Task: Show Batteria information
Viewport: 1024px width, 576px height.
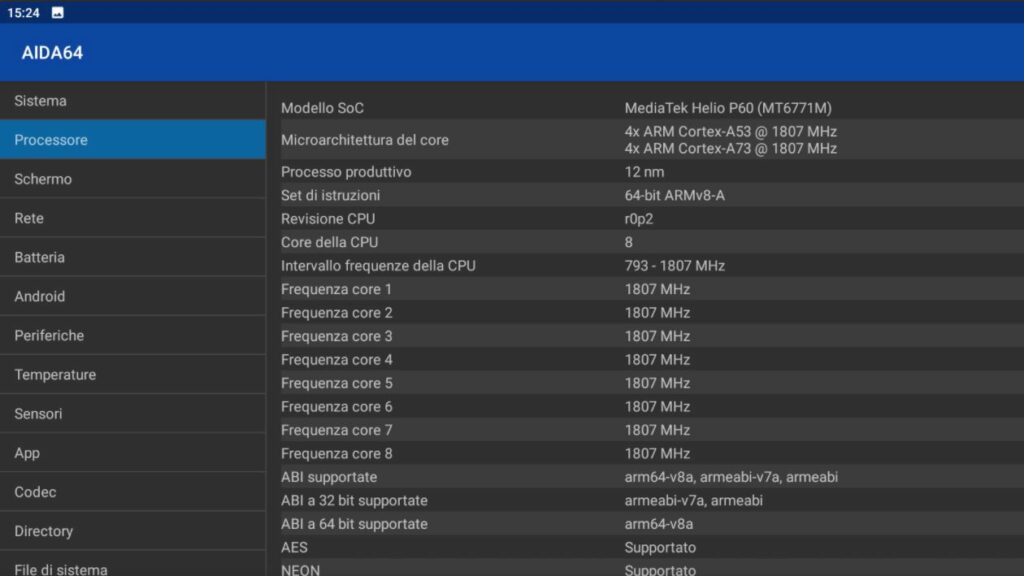Action: pyautogui.click(x=132, y=257)
